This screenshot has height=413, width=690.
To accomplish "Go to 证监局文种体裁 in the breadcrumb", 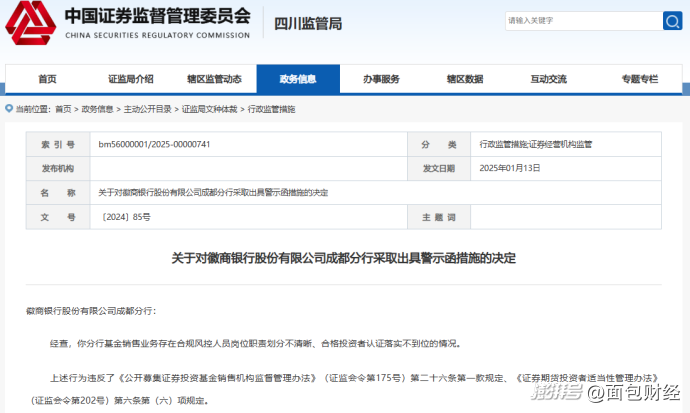I will click(209, 109).
